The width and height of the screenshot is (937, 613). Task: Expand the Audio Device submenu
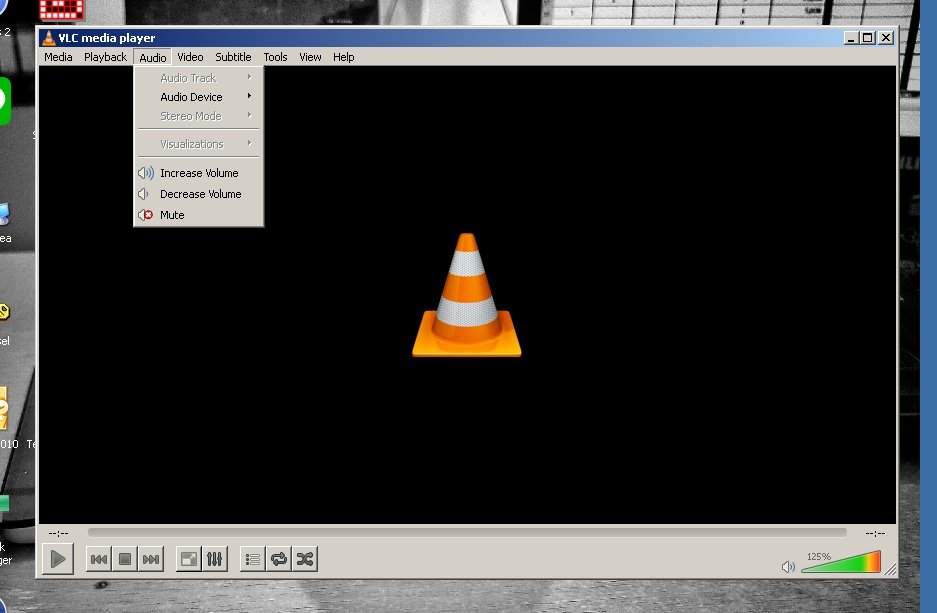click(x=198, y=97)
